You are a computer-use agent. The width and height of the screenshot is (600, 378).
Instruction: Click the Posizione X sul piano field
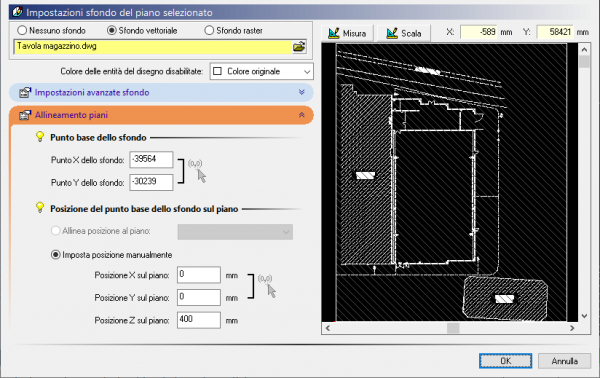tap(199, 275)
